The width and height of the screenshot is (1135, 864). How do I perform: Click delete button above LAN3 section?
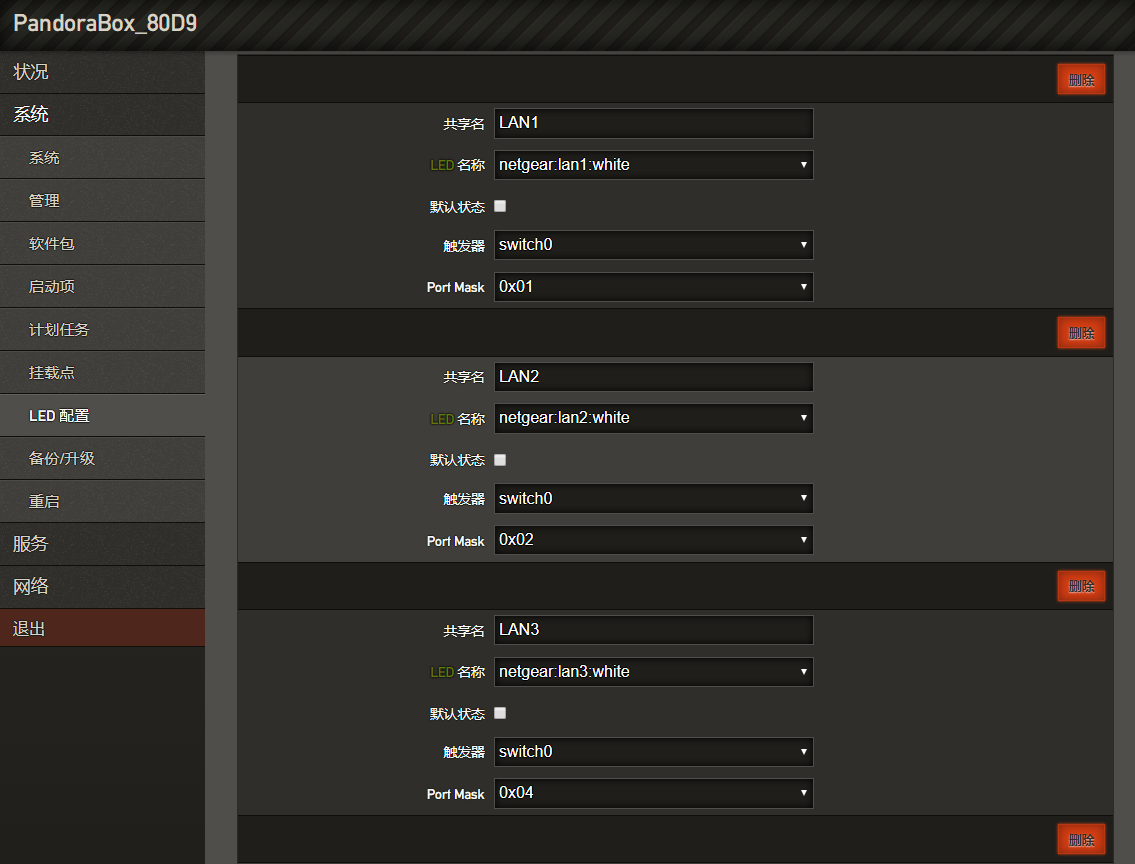click(x=1081, y=586)
